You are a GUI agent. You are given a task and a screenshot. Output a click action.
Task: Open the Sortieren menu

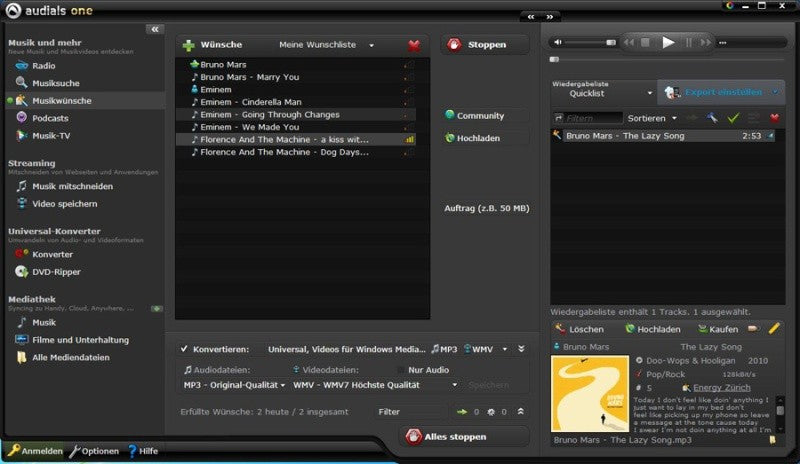pos(652,118)
